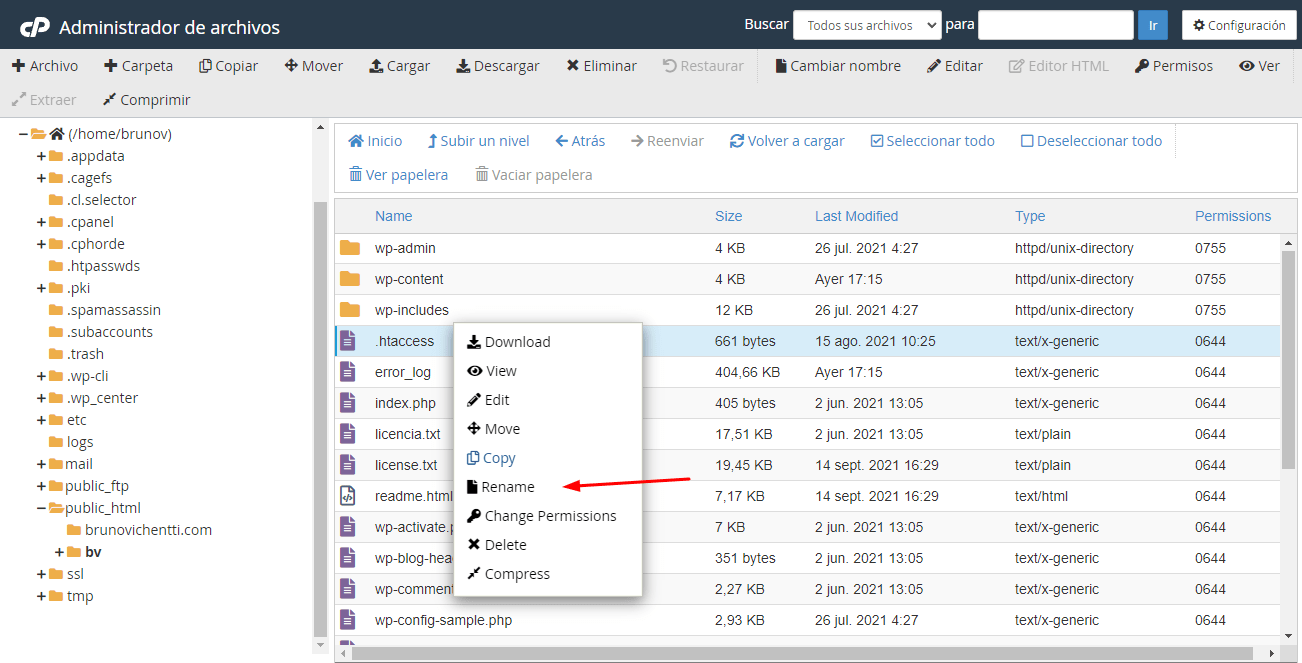This screenshot has width=1302, height=663.
Task: Go back with Atrás
Action: pyautogui.click(x=580, y=141)
